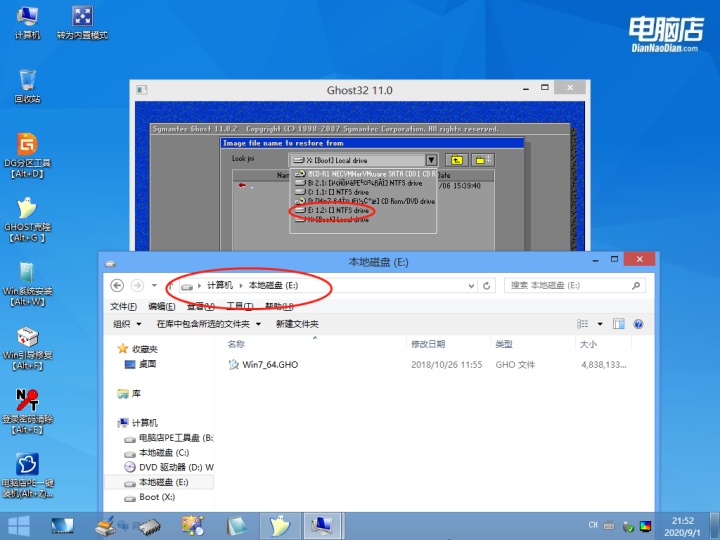This screenshot has height=540, width=720.
Task: Click the monitor icon on taskbar
Action: coord(62,526)
